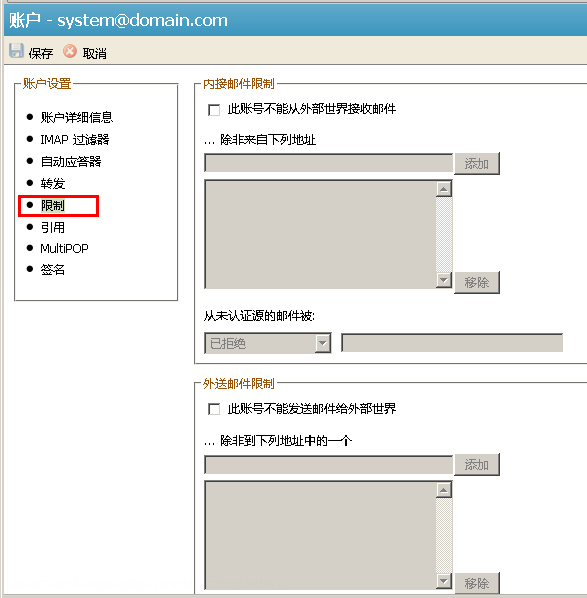Screen dimensions: 587x598
Task: Select MultiPOP in account settings
Action: point(64,249)
